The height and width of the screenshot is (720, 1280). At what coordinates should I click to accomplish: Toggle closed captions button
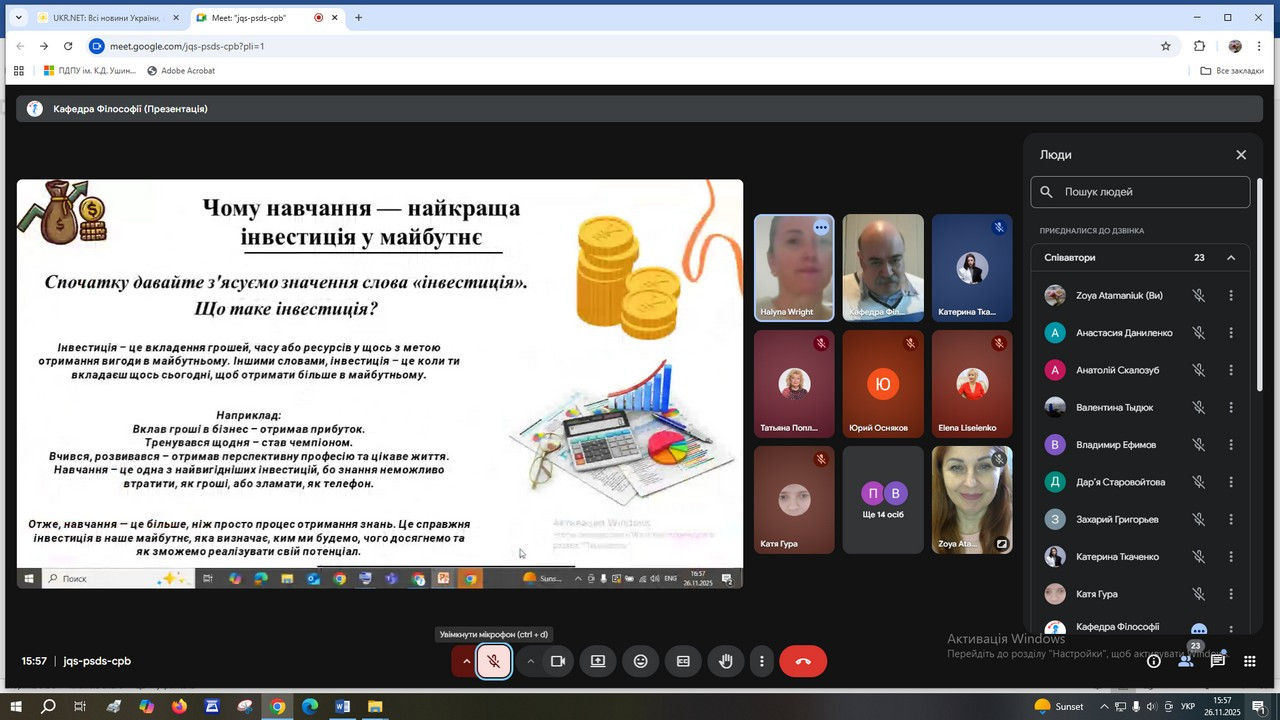tap(684, 661)
